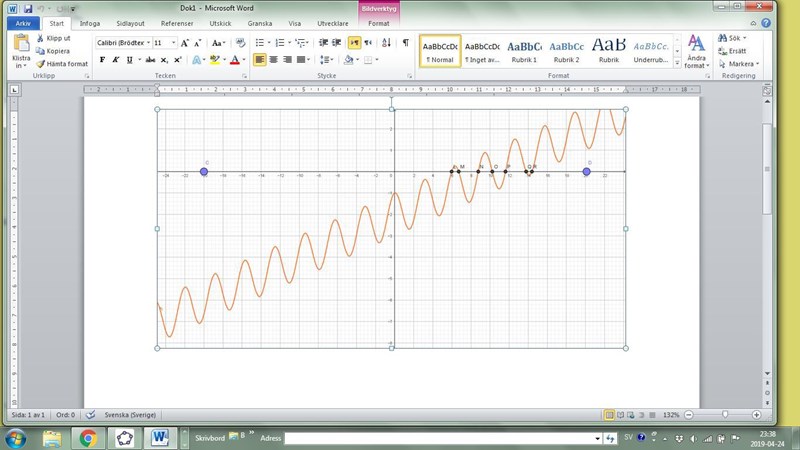This screenshot has height=450, width=800.
Task: Click the zoom slider in status bar
Action: click(x=725, y=414)
